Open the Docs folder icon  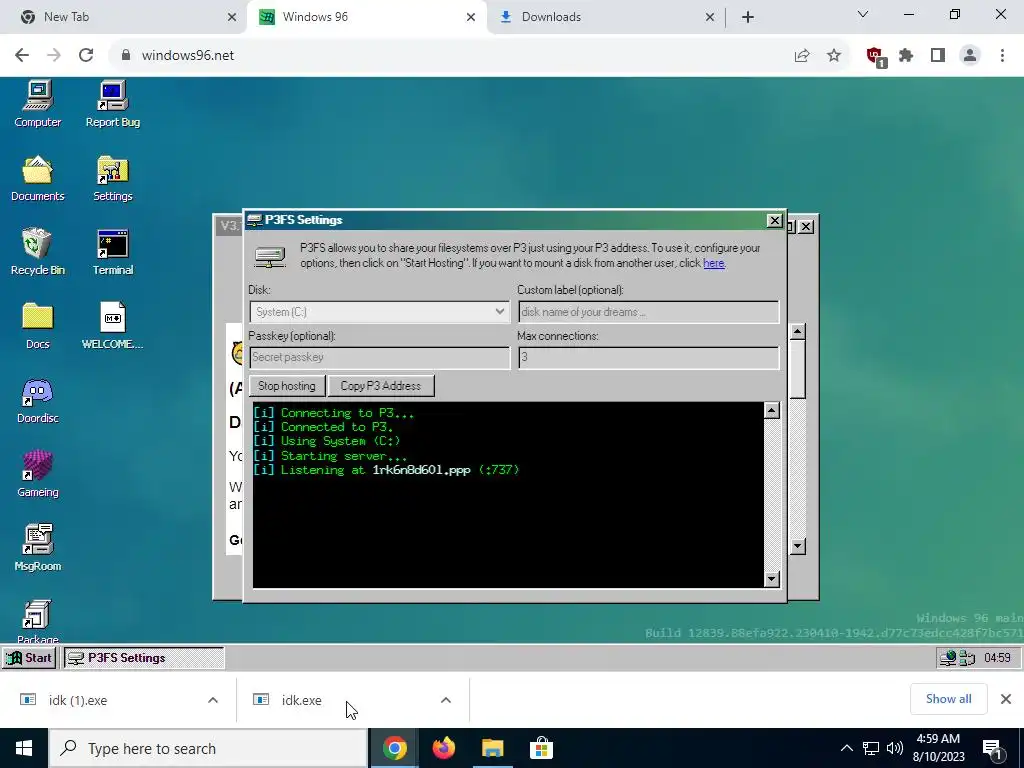click(37, 326)
